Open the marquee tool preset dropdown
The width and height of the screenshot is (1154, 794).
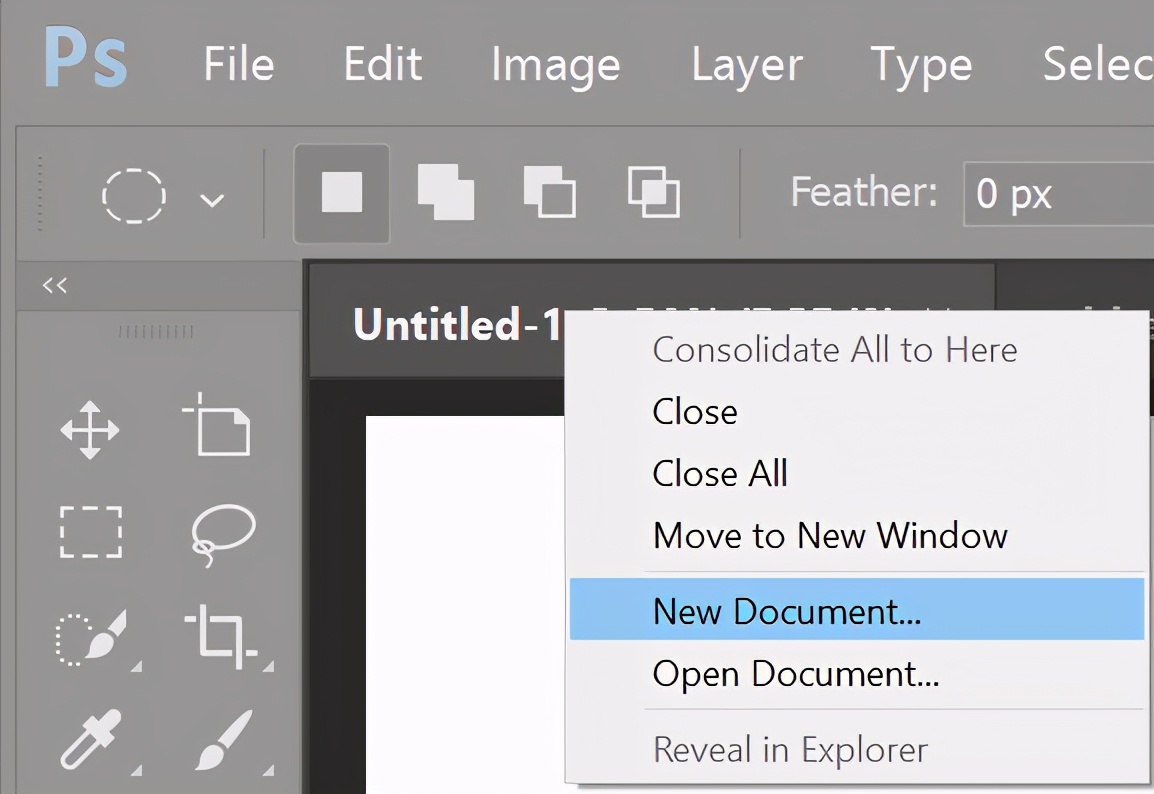pyautogui.click(x=211, y=198)
